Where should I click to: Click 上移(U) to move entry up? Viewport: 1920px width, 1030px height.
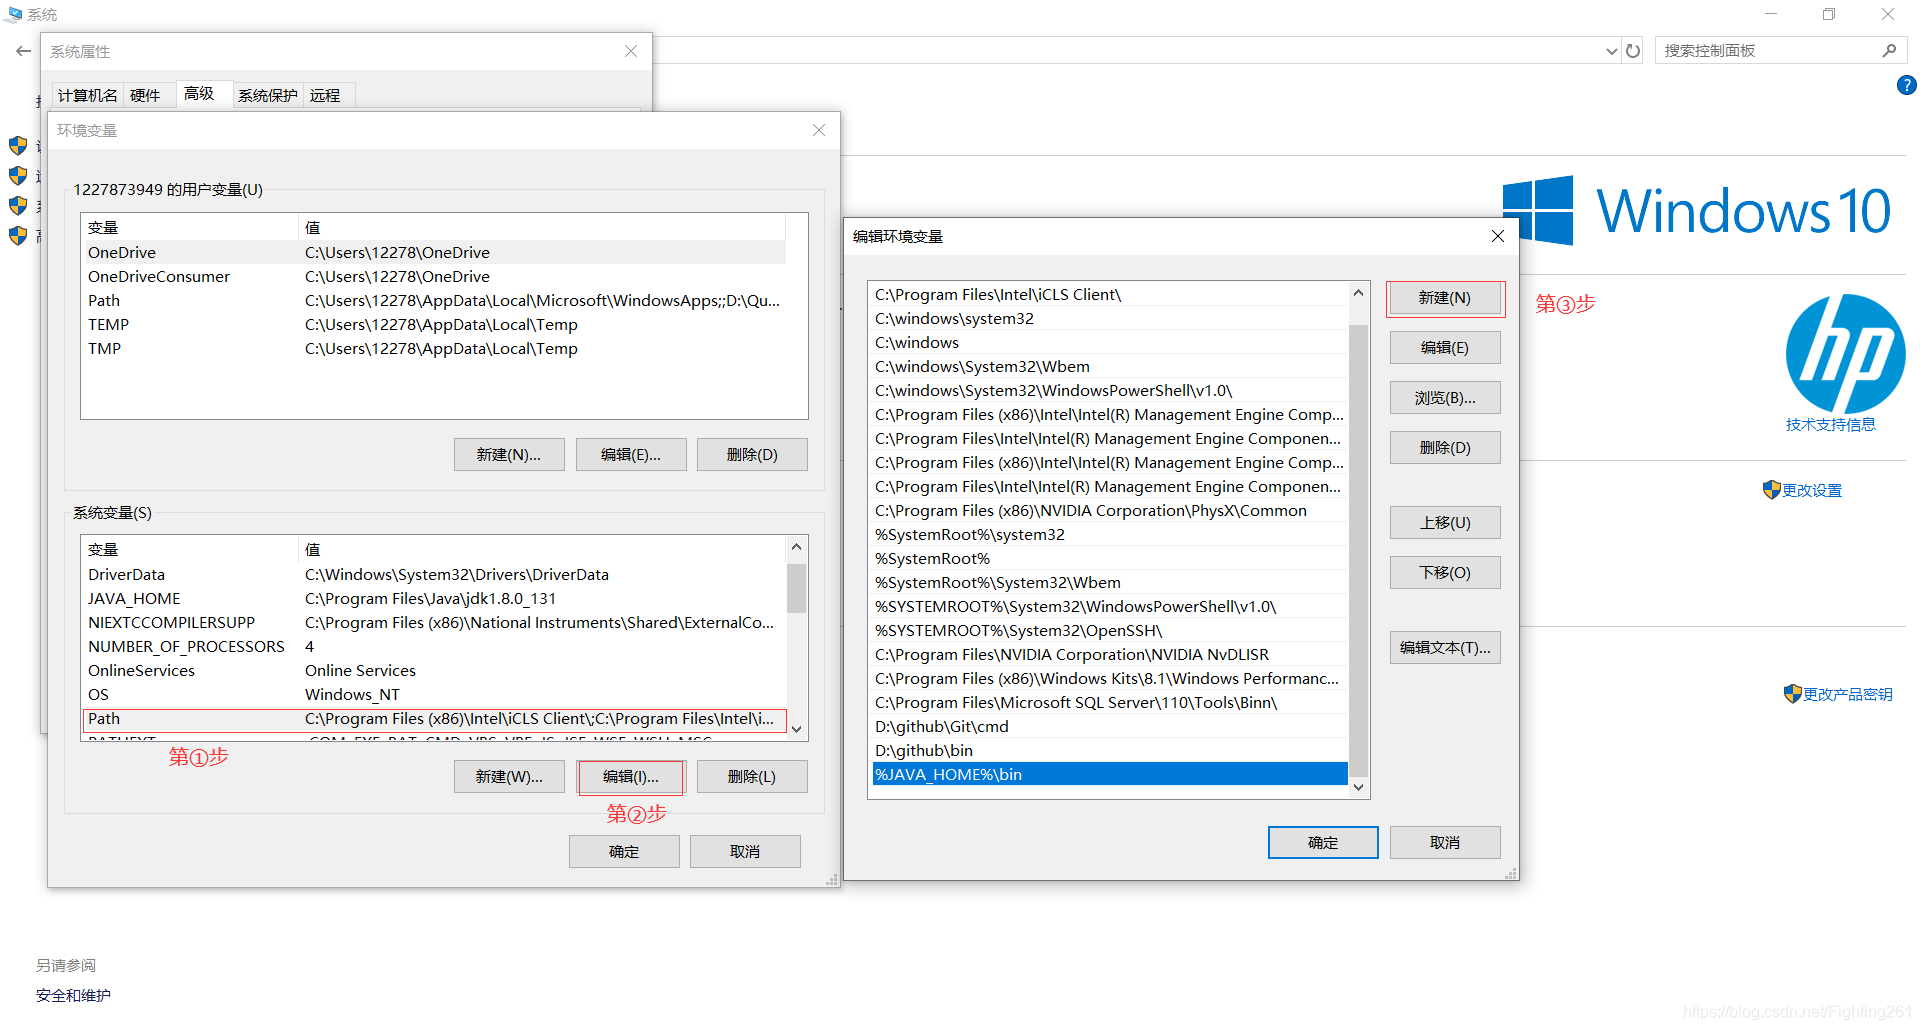pos(1445,523)
